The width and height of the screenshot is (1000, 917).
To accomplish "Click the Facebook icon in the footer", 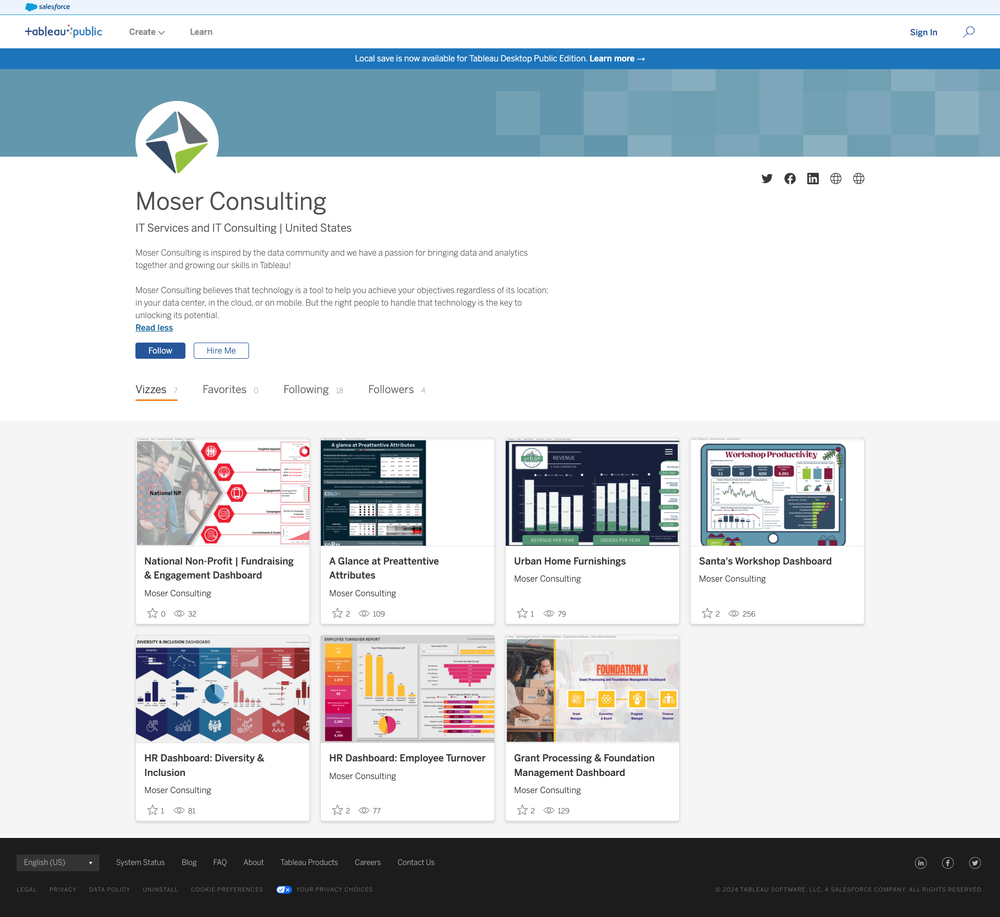I will pos(947,862).
